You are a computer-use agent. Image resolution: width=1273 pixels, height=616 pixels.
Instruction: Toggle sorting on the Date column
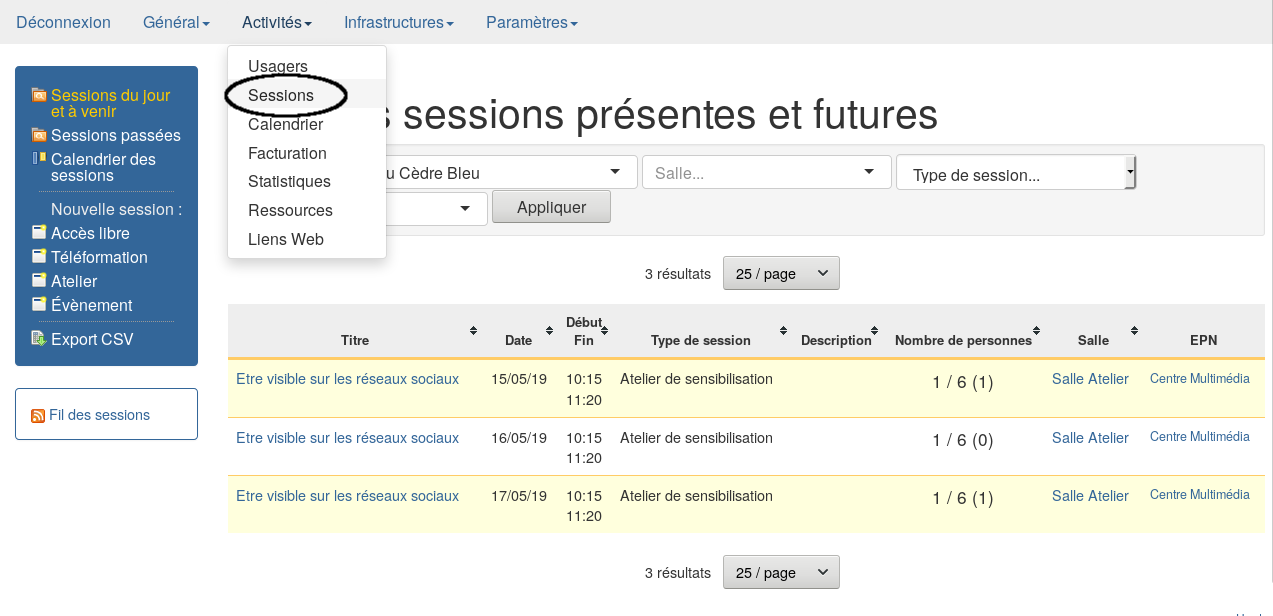click(549, 331)
